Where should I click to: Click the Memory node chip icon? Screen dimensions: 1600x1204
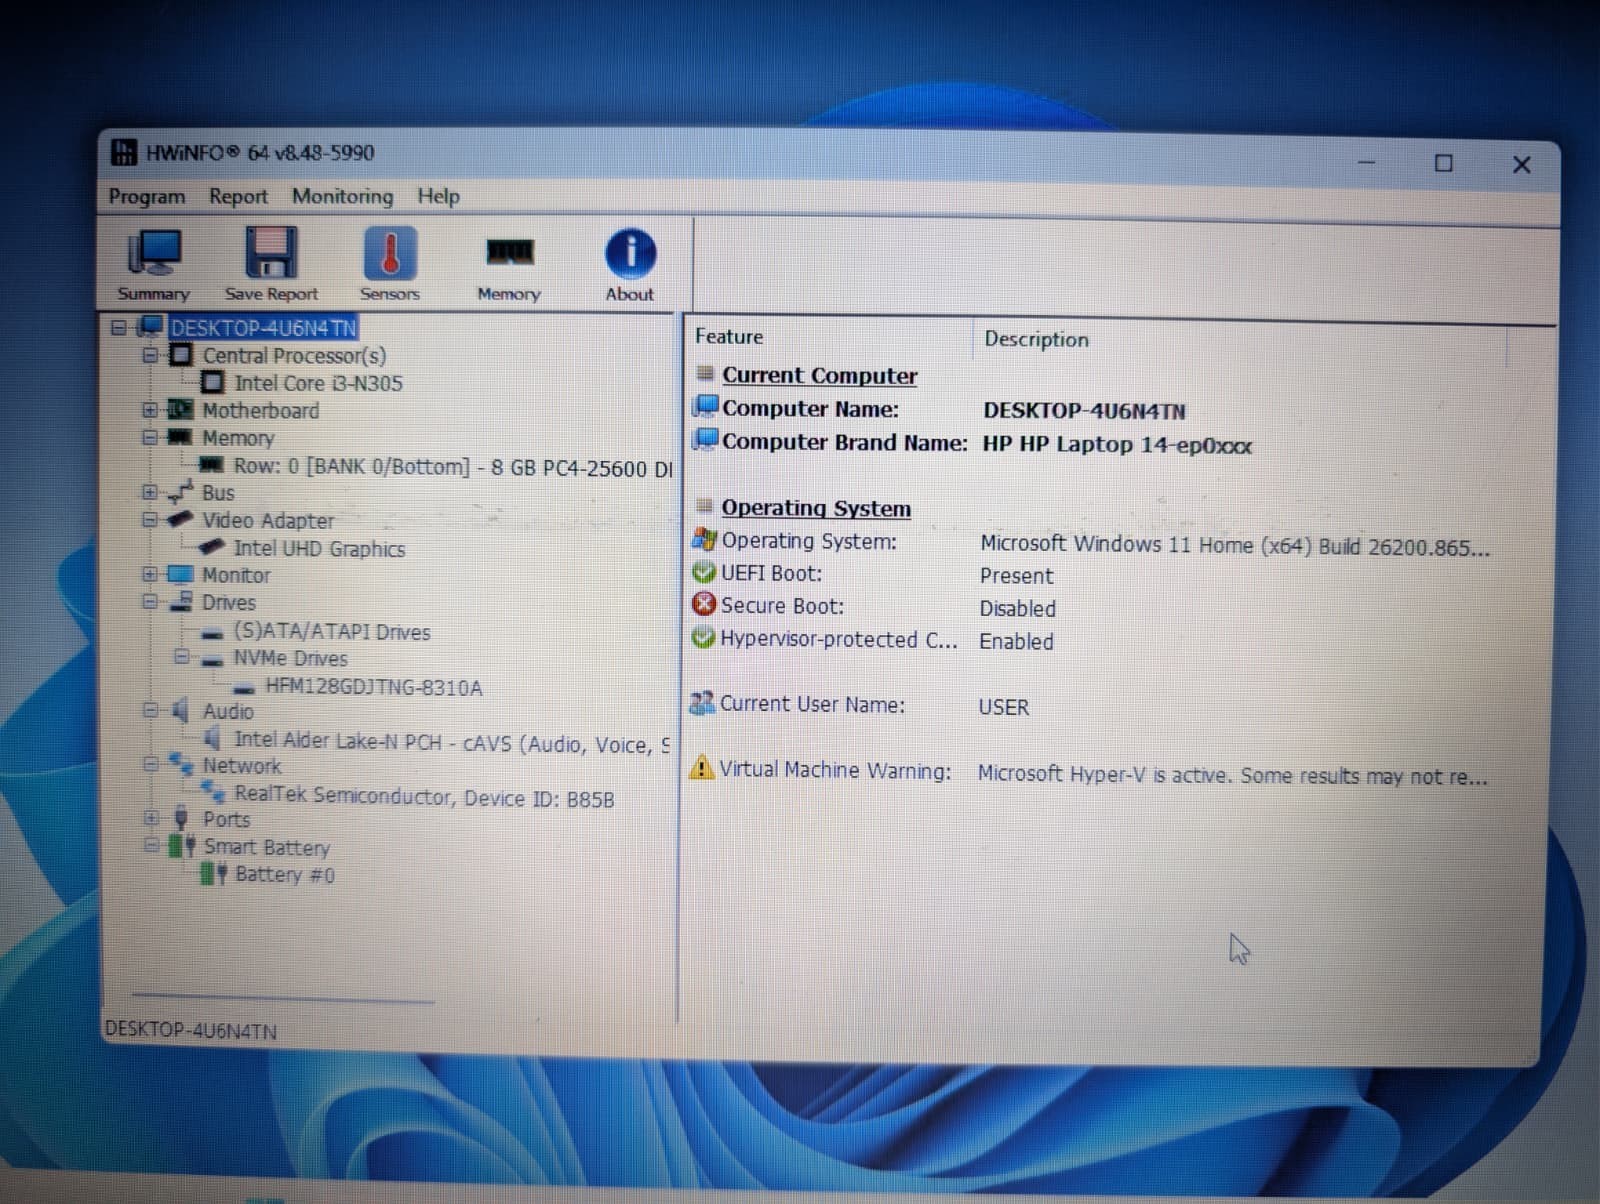[180, 437]
